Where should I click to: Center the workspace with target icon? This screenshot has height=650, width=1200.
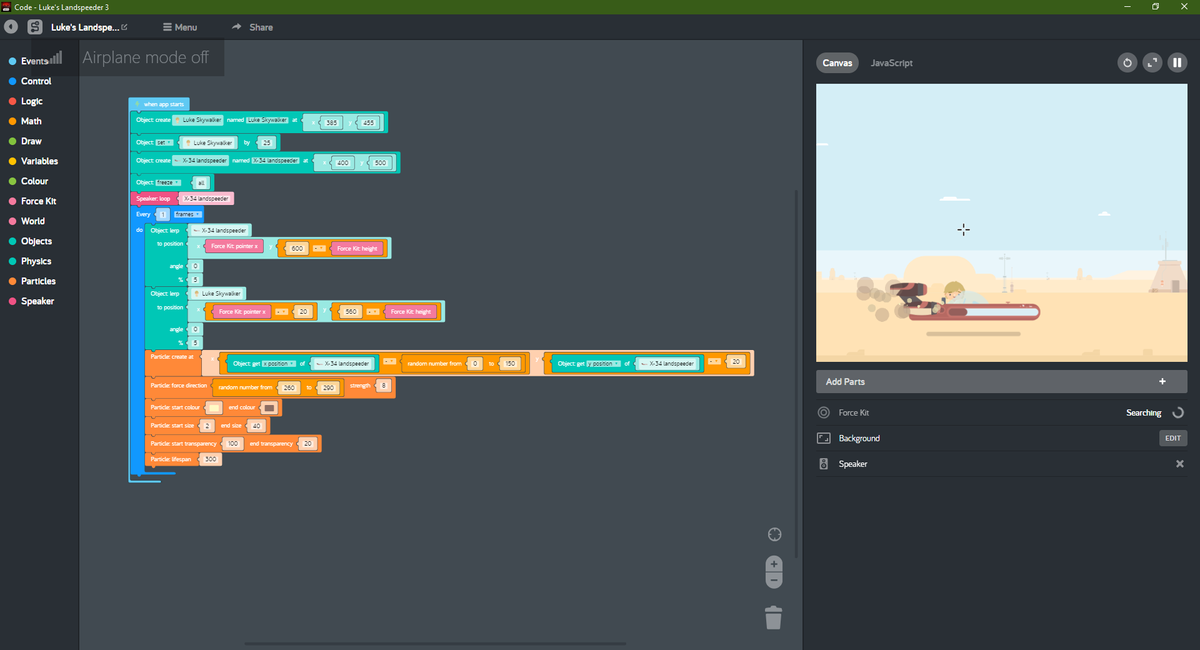pyautogui.click(x=773, y=534)
